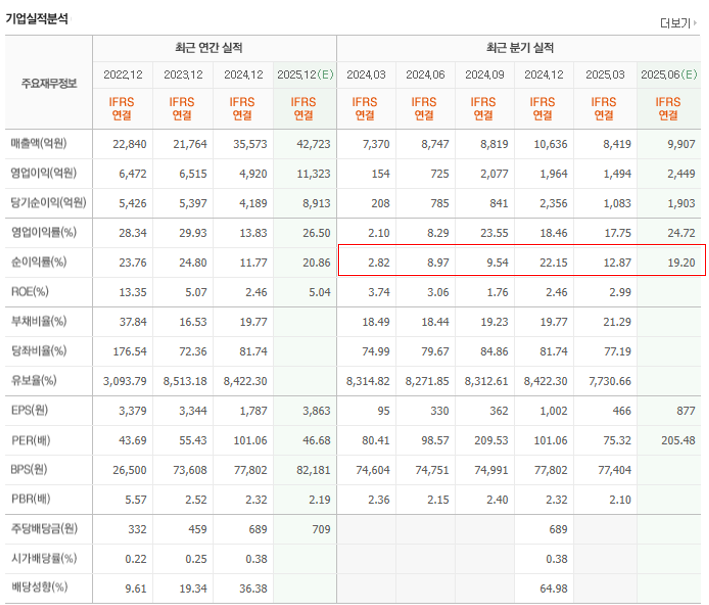Image resolution: width=709 pixels, height=605 pixels.
Task: Click the BPS(원) row label
Action: pos(29,469)
